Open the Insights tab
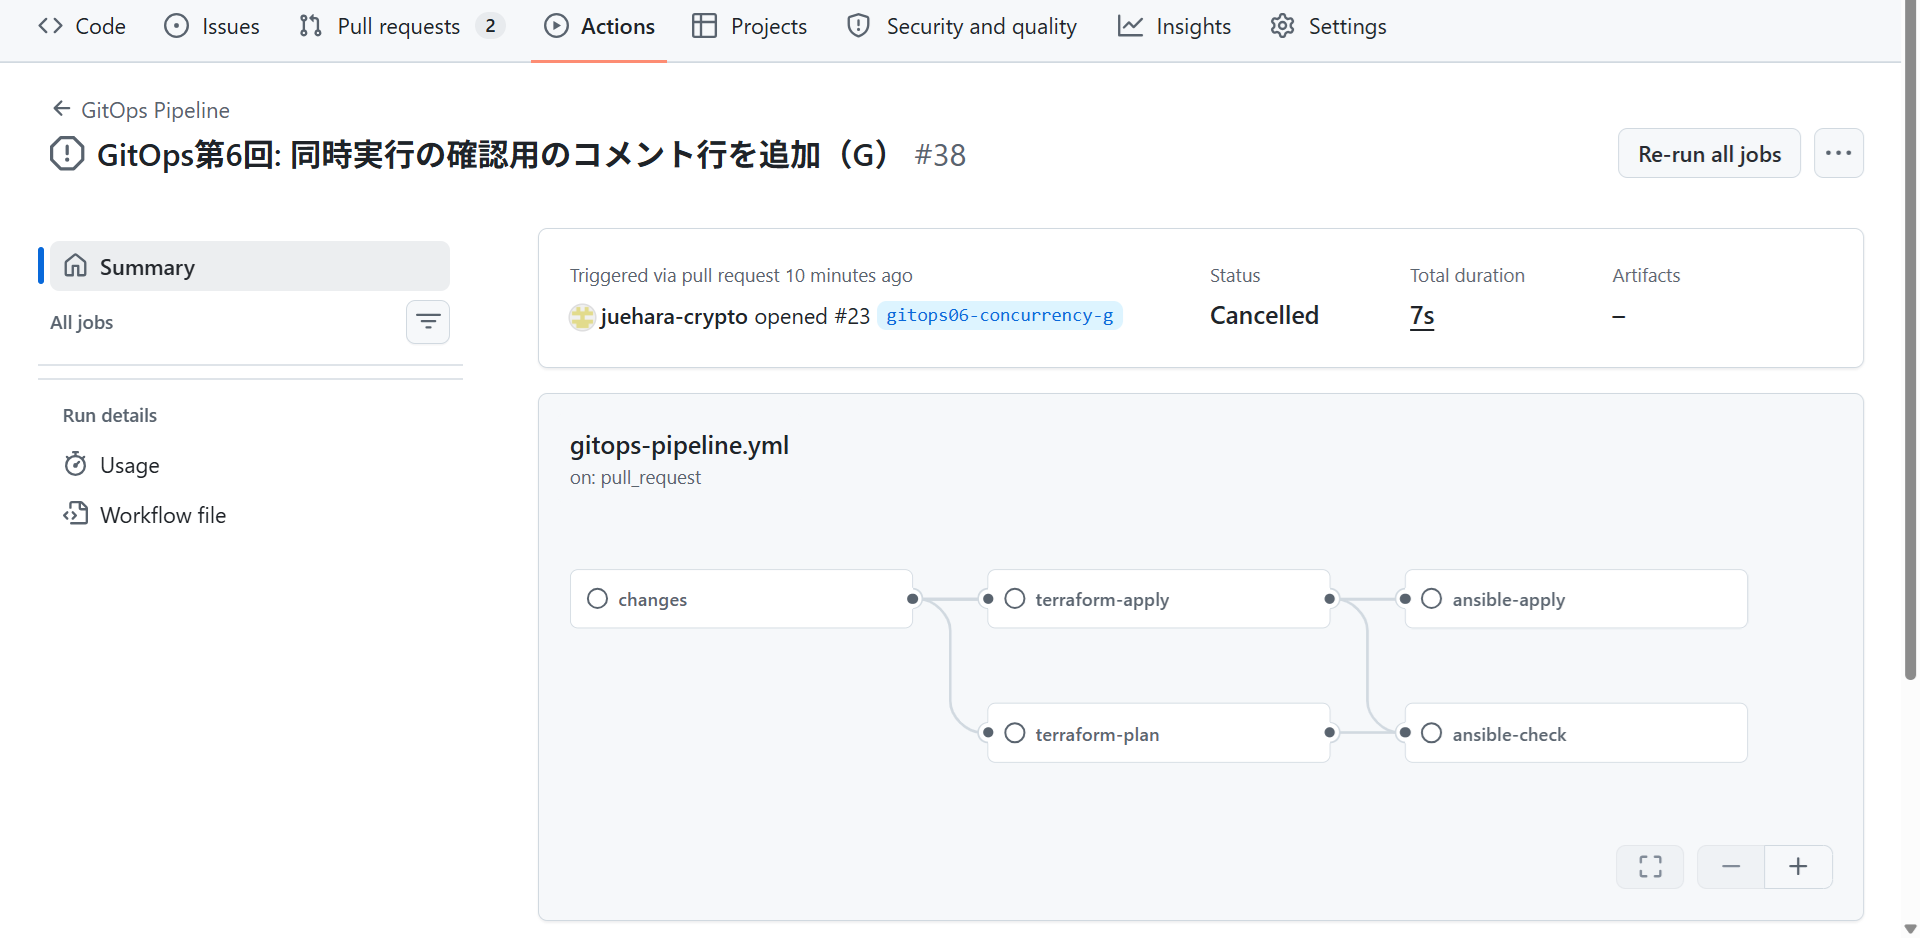The image size is (1920, 938). click(1174, 26)
